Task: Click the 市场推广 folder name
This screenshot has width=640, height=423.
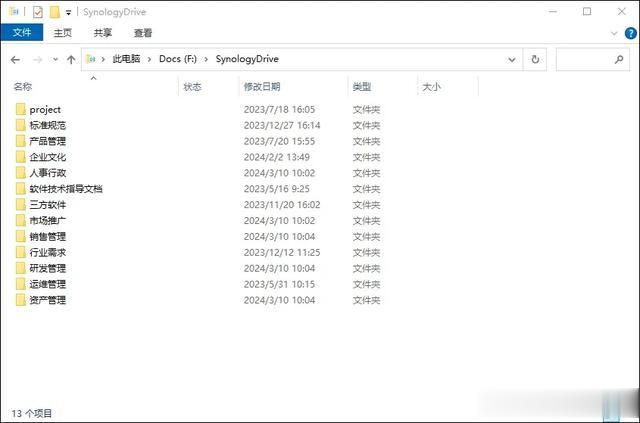Action: (47, 221)
